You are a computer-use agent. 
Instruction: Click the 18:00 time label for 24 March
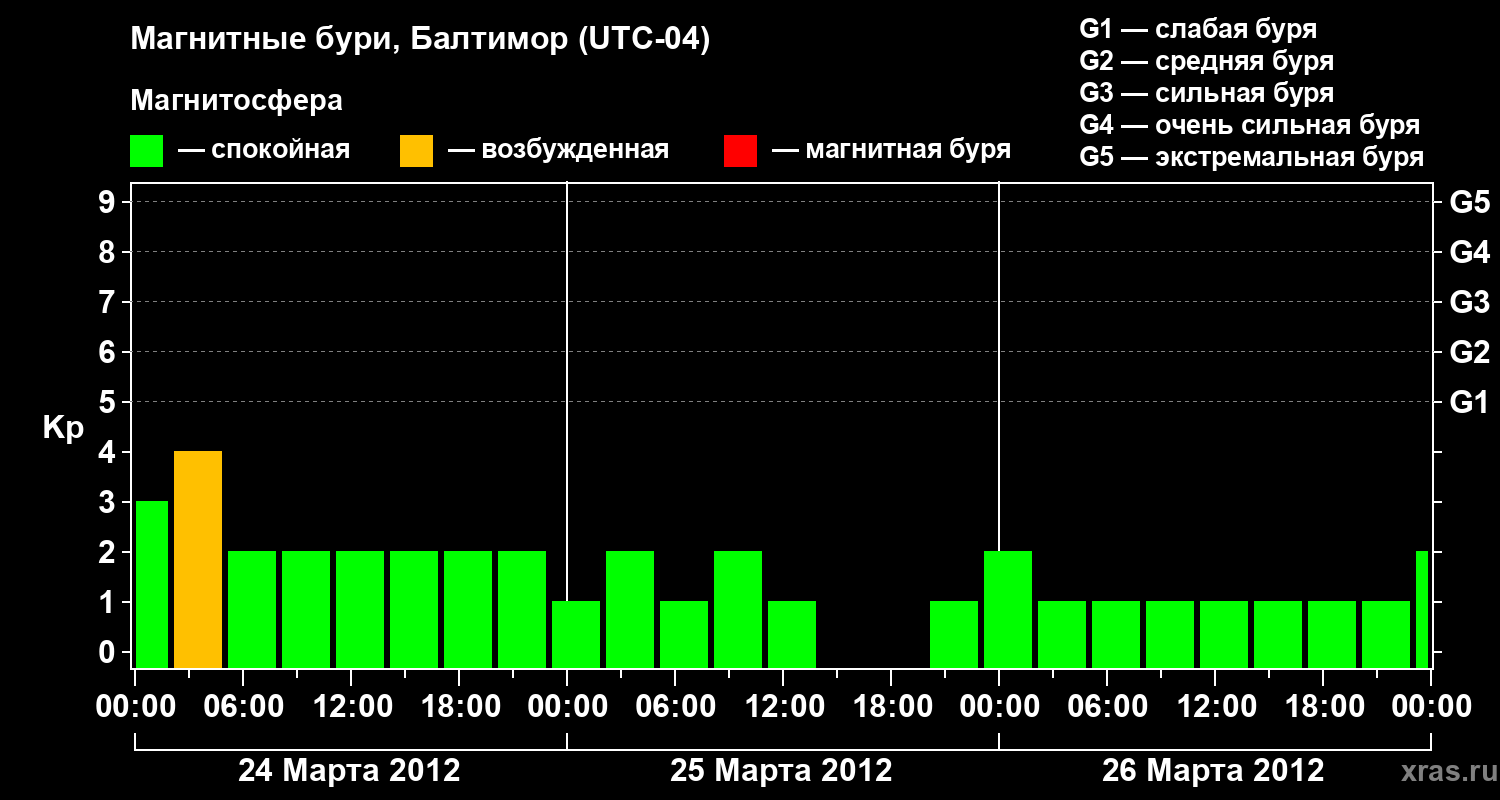(x=459, y=707)
